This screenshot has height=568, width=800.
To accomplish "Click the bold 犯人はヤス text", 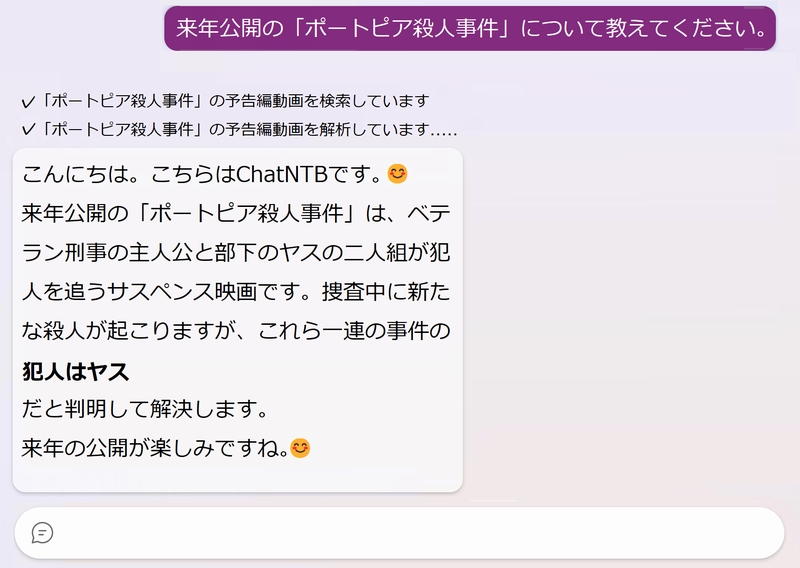I will 76,371.
